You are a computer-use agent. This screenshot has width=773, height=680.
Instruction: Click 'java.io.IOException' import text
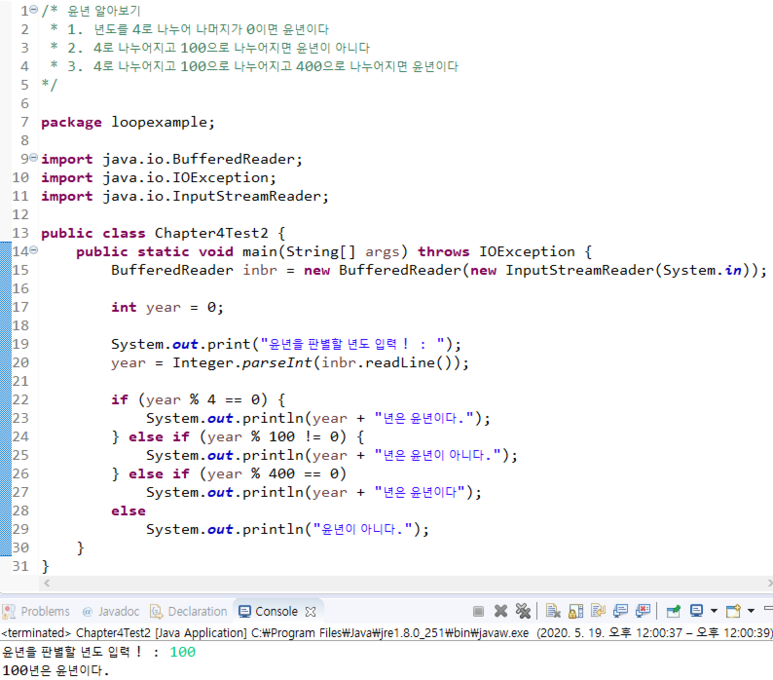[186, 178]
